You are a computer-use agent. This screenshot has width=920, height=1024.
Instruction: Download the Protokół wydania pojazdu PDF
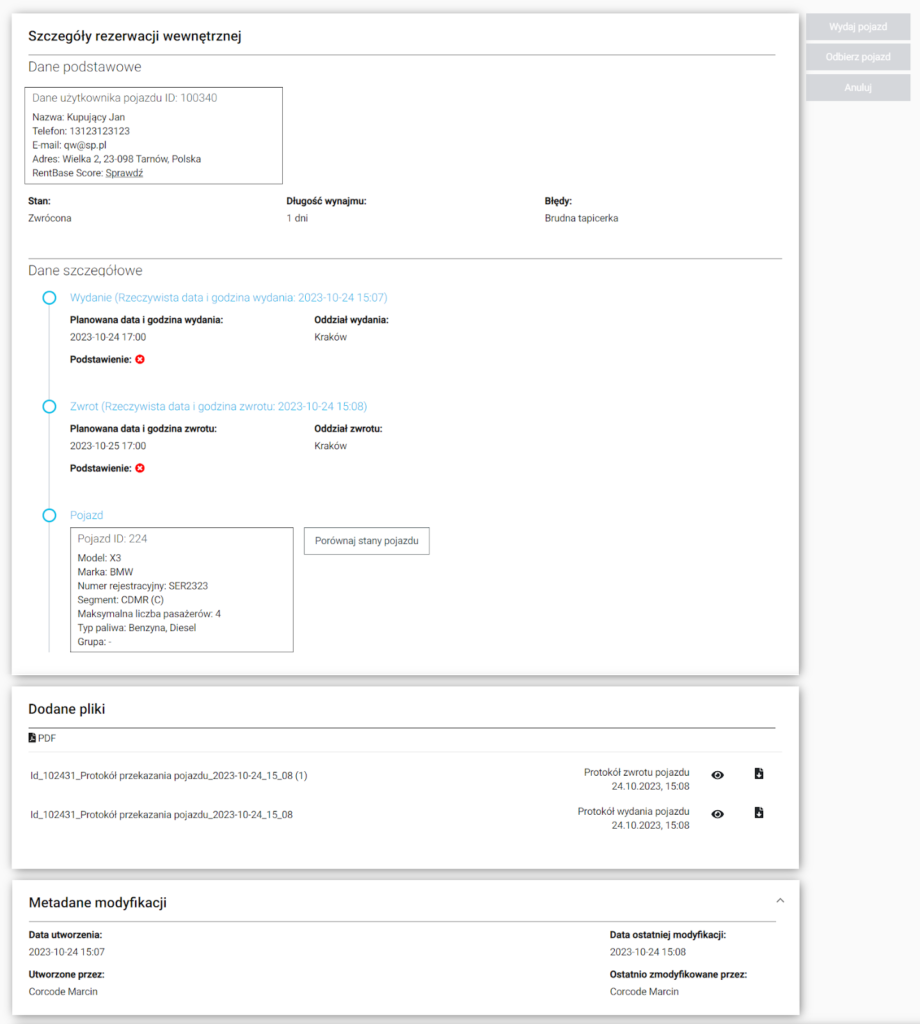click(x=759, y=813)
